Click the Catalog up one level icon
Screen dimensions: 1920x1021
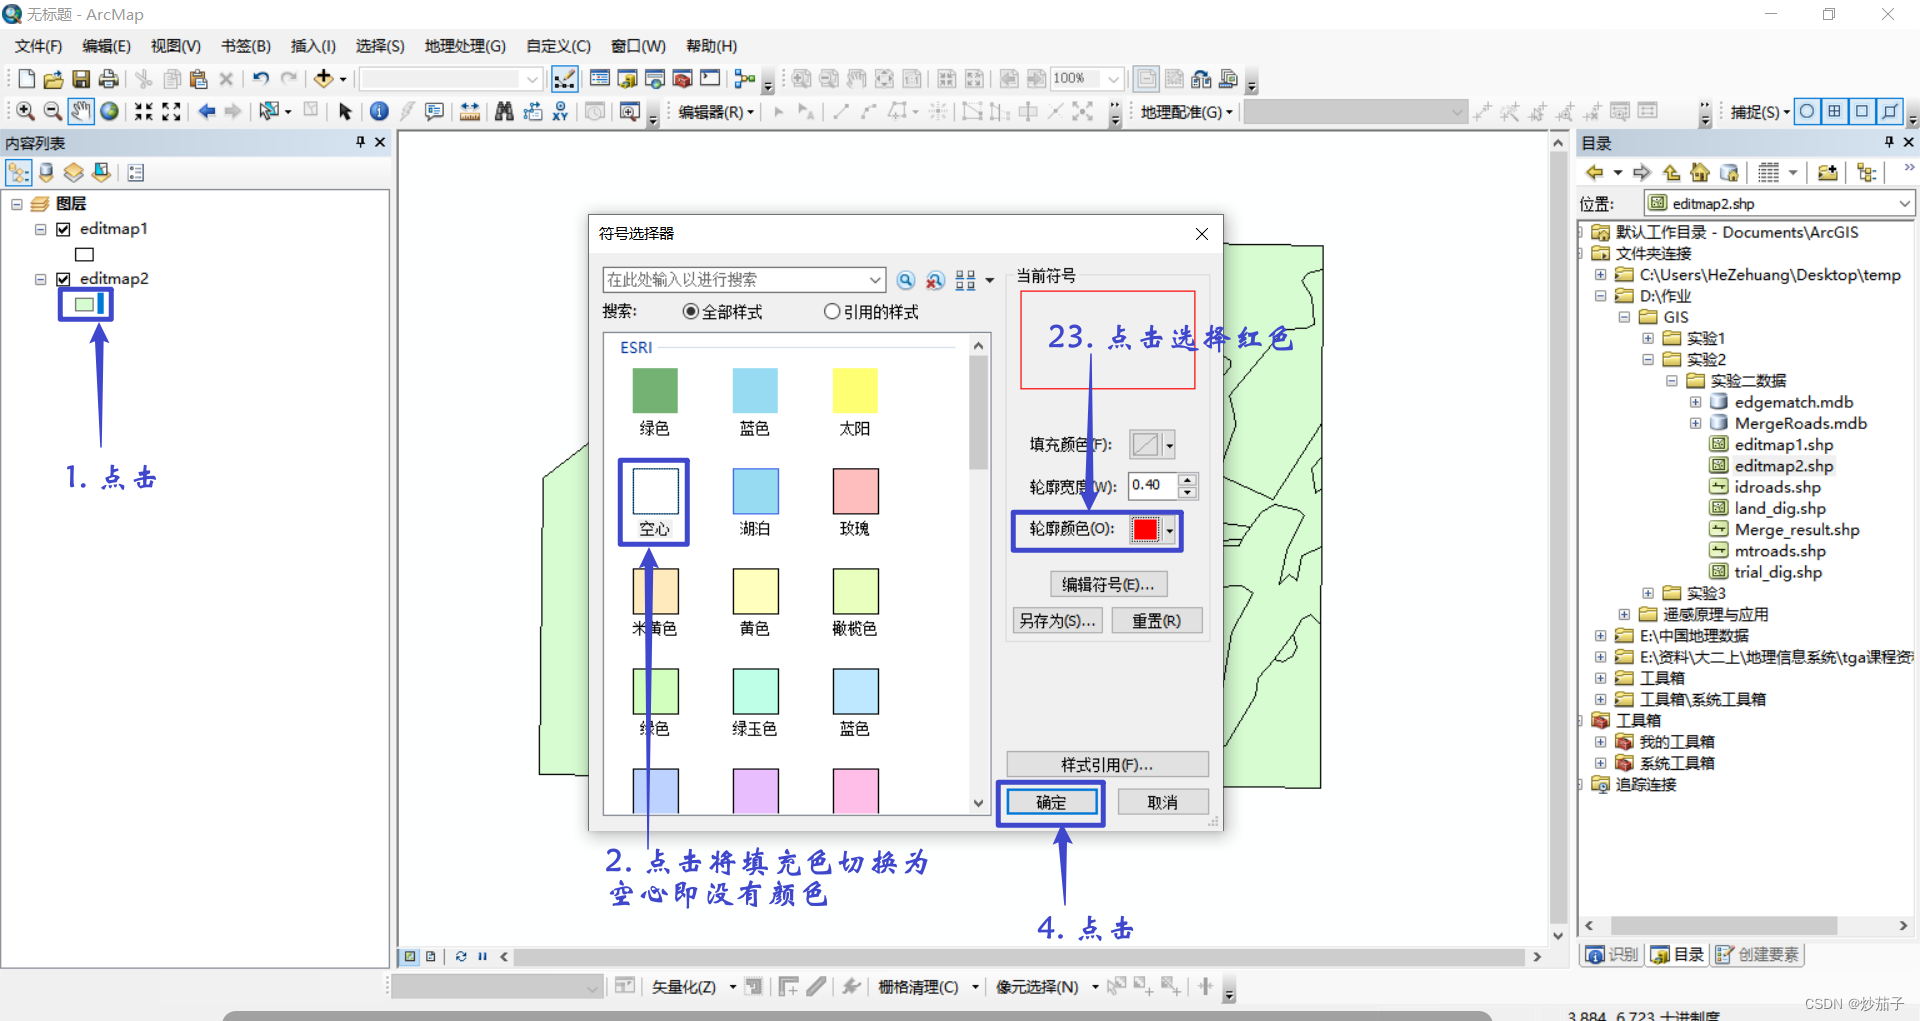click(x=1671, y=173)
